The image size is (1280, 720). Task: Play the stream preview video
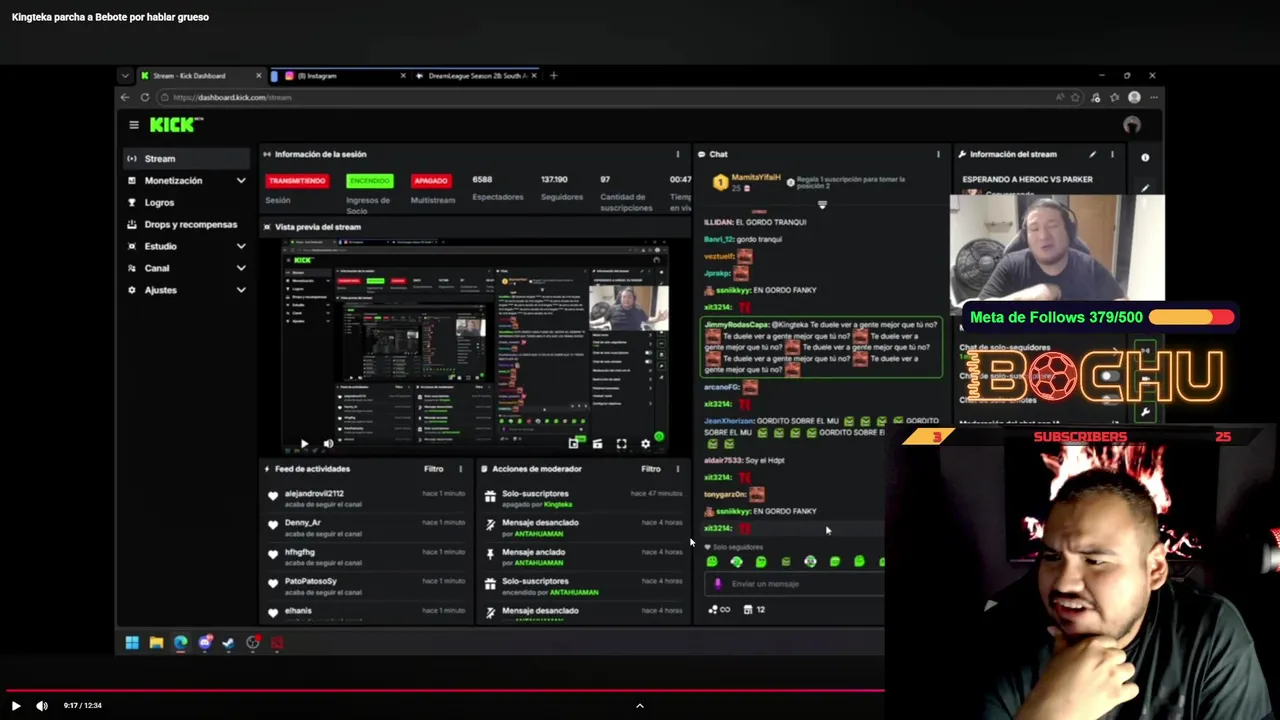coord(304,444)
